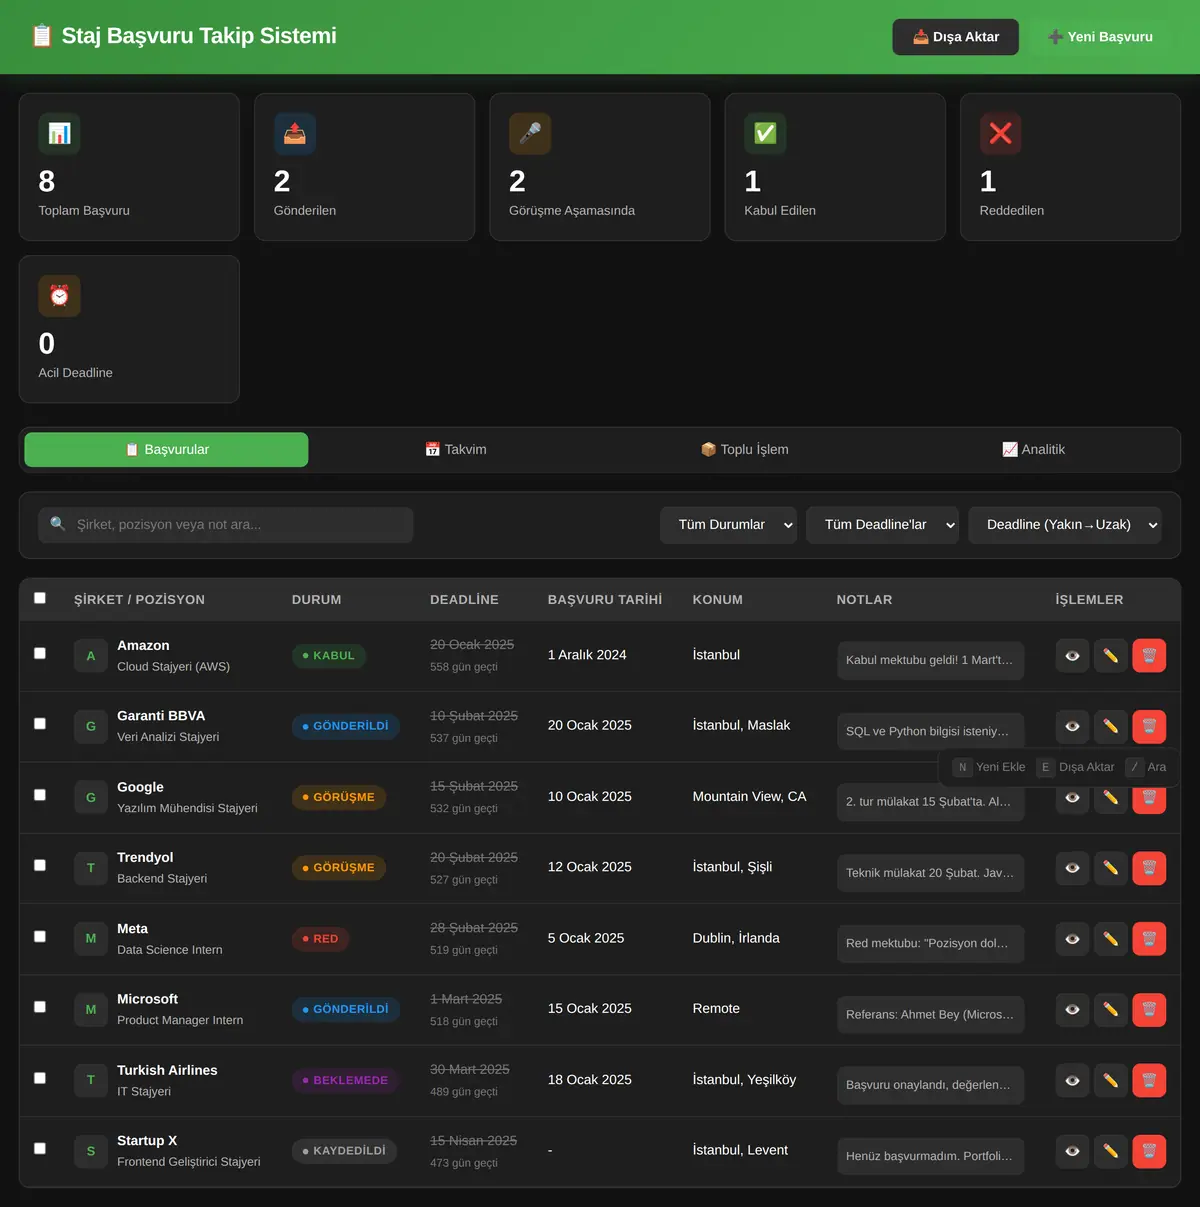Click the Yeni Ekle shortcut hint
The image size is (1200, 1207).
989,767
